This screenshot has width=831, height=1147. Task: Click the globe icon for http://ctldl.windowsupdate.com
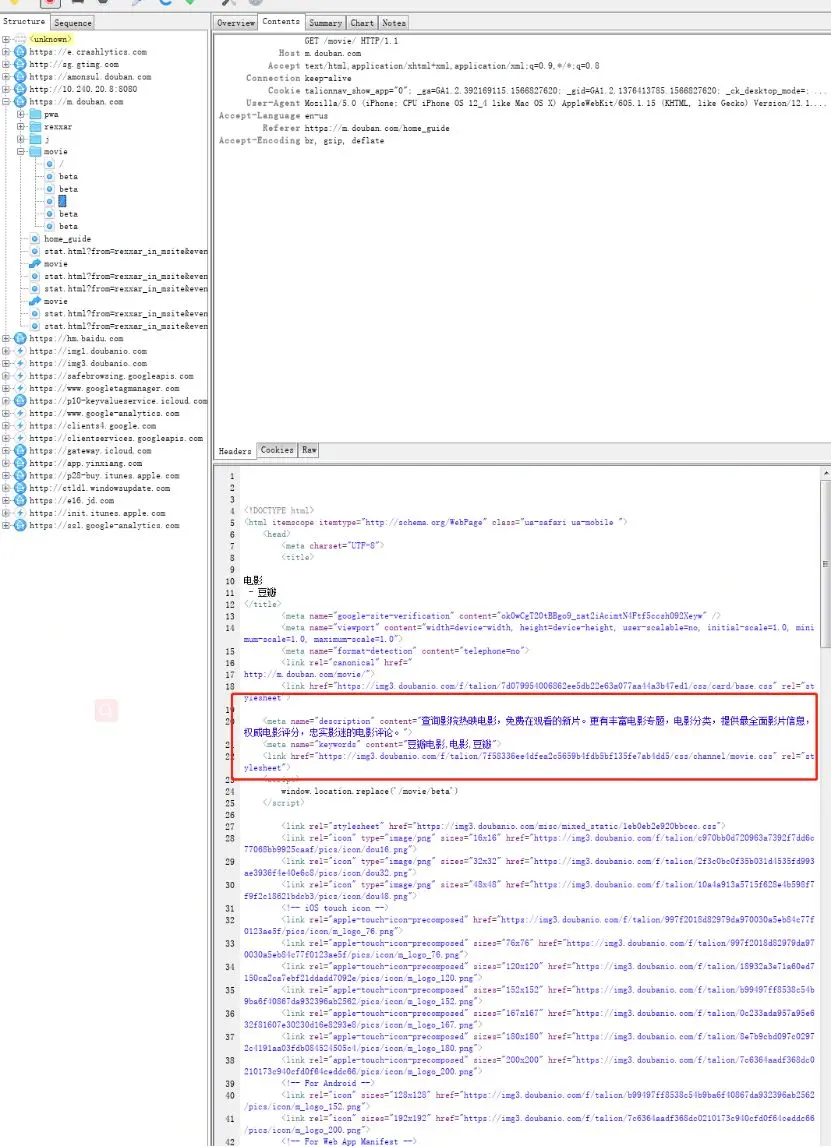[20, 488]
